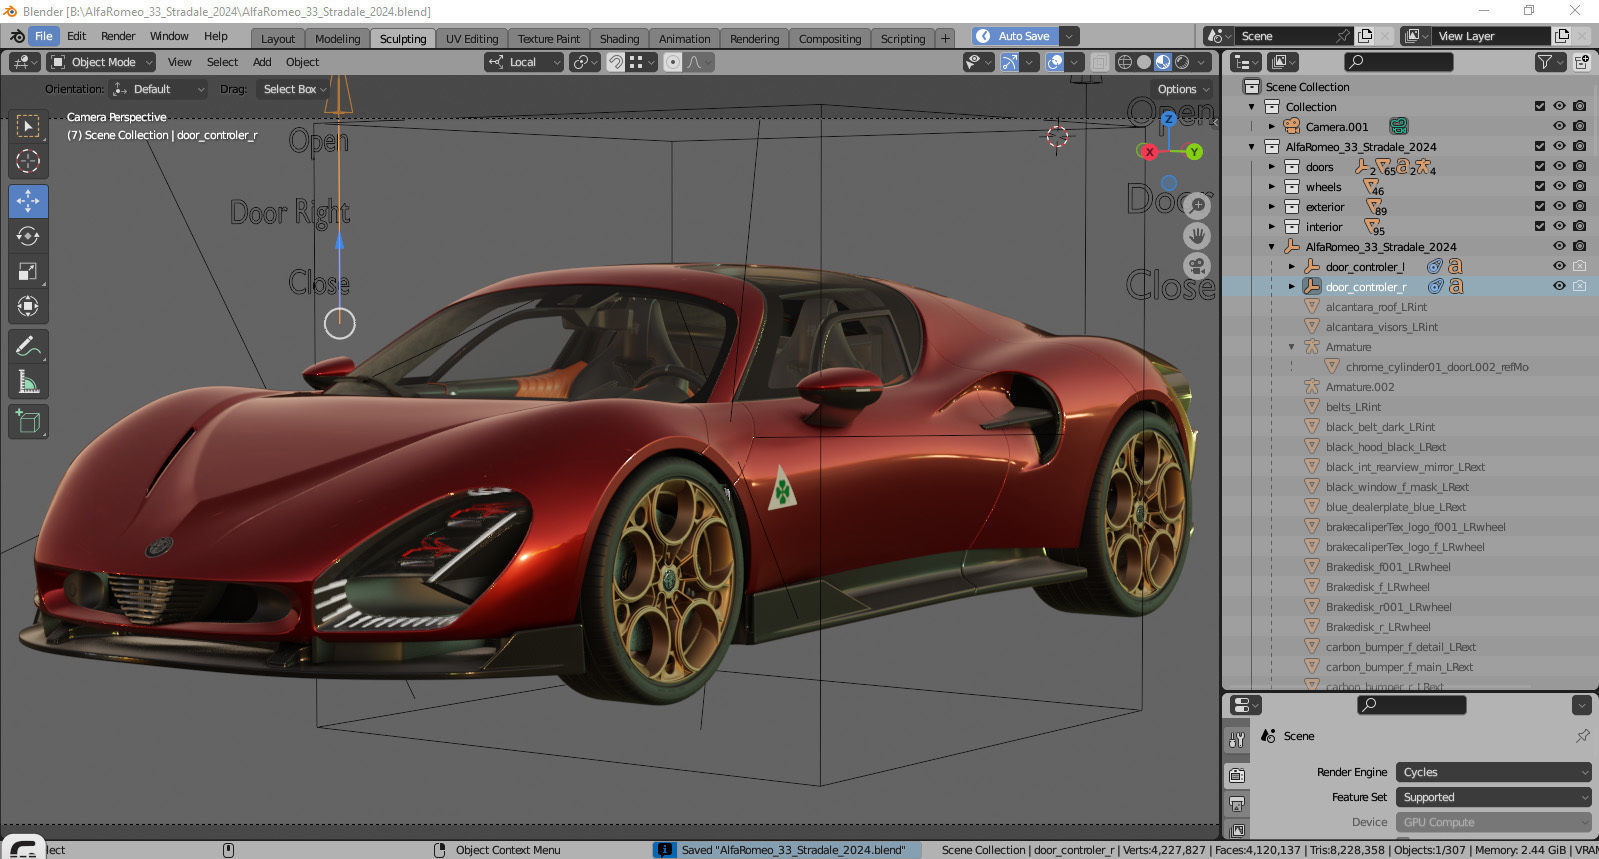Open the Window menu
Viewport: 1599px width, 859px height.
[x=169, y=36]
